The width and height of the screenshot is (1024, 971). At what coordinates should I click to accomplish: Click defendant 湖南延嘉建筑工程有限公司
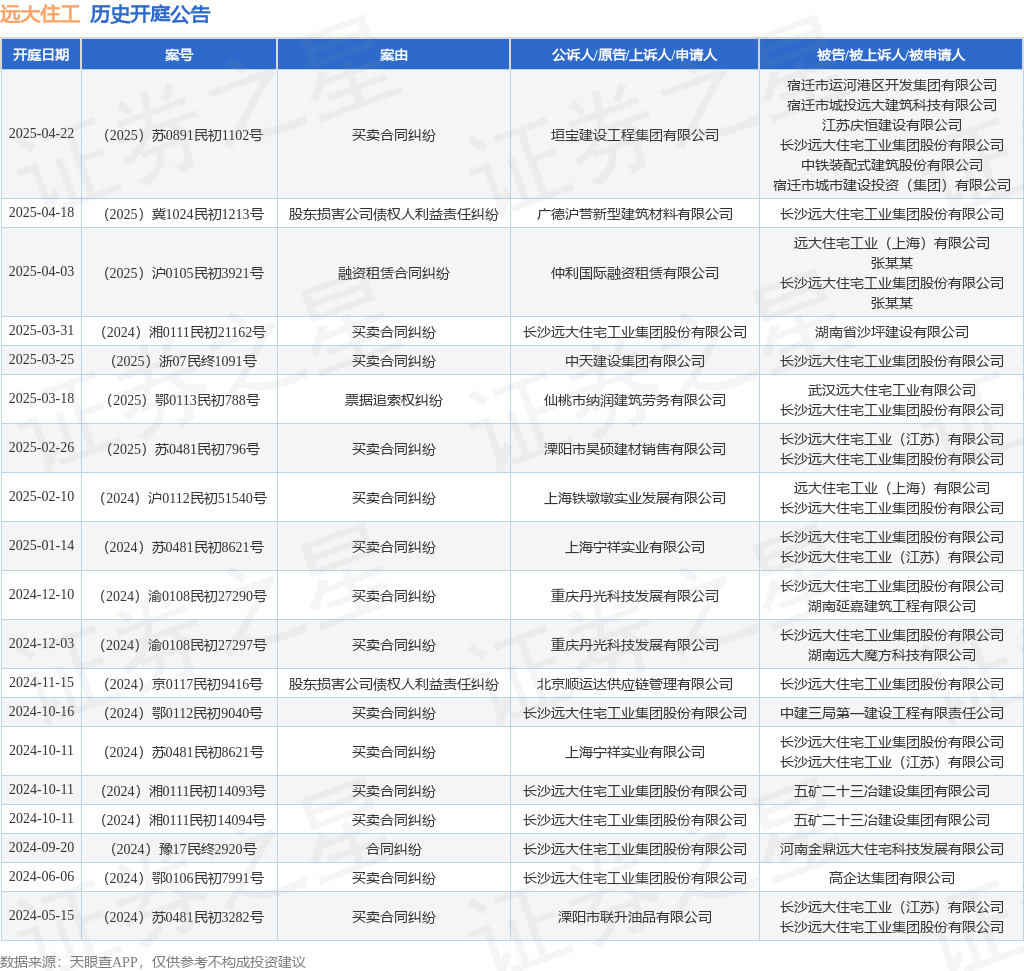(891, 607)
